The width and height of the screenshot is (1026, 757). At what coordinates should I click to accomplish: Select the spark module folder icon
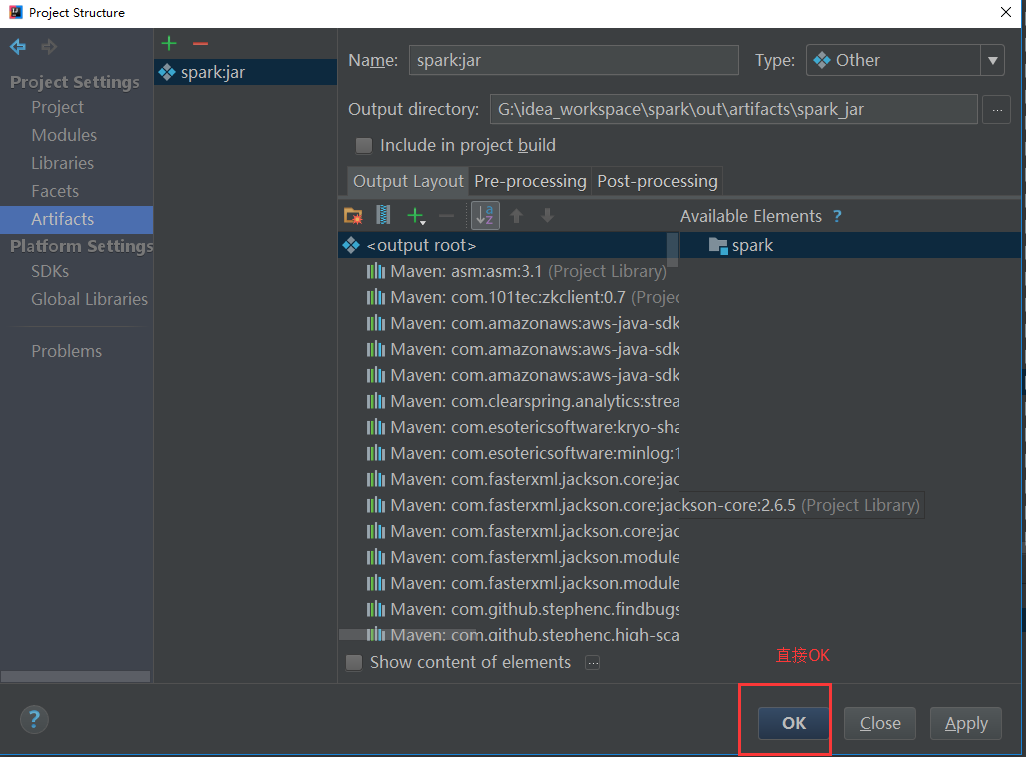point(718,246)
